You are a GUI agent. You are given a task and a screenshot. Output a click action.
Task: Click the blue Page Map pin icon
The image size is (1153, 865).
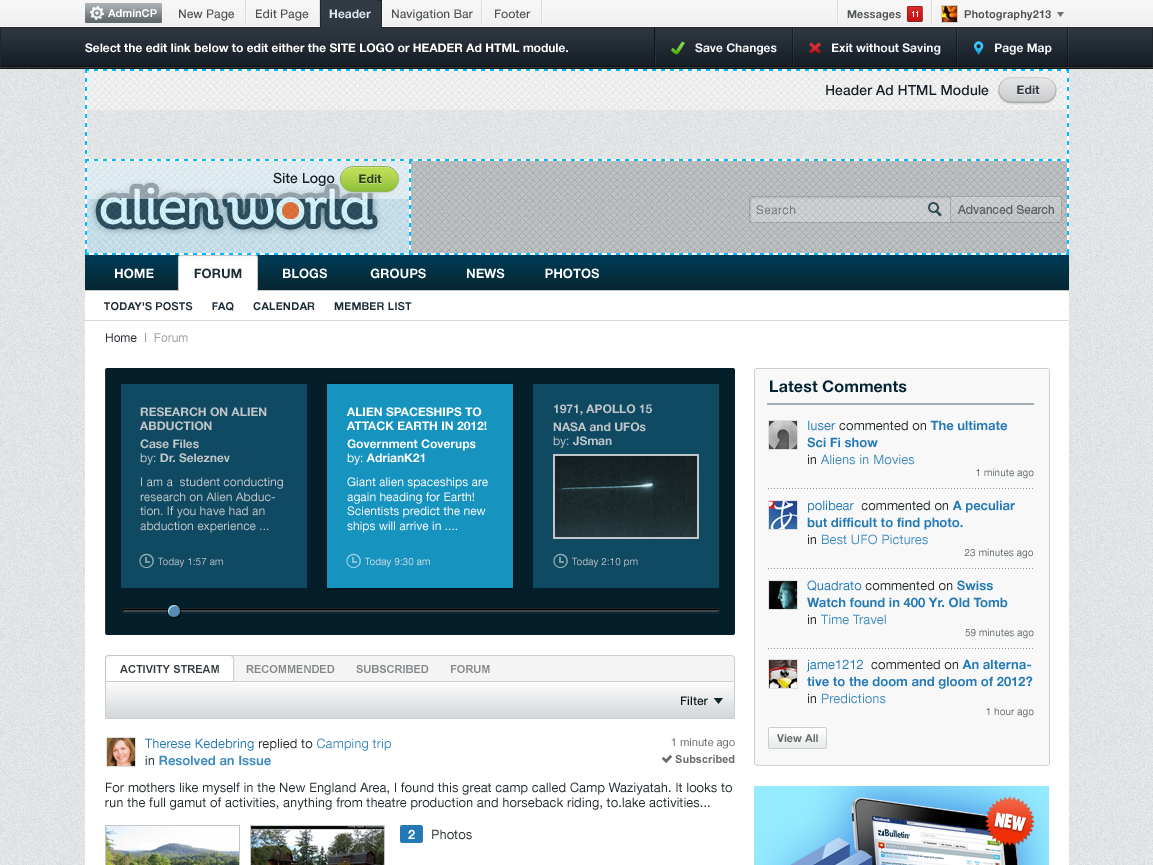(978, 48)
